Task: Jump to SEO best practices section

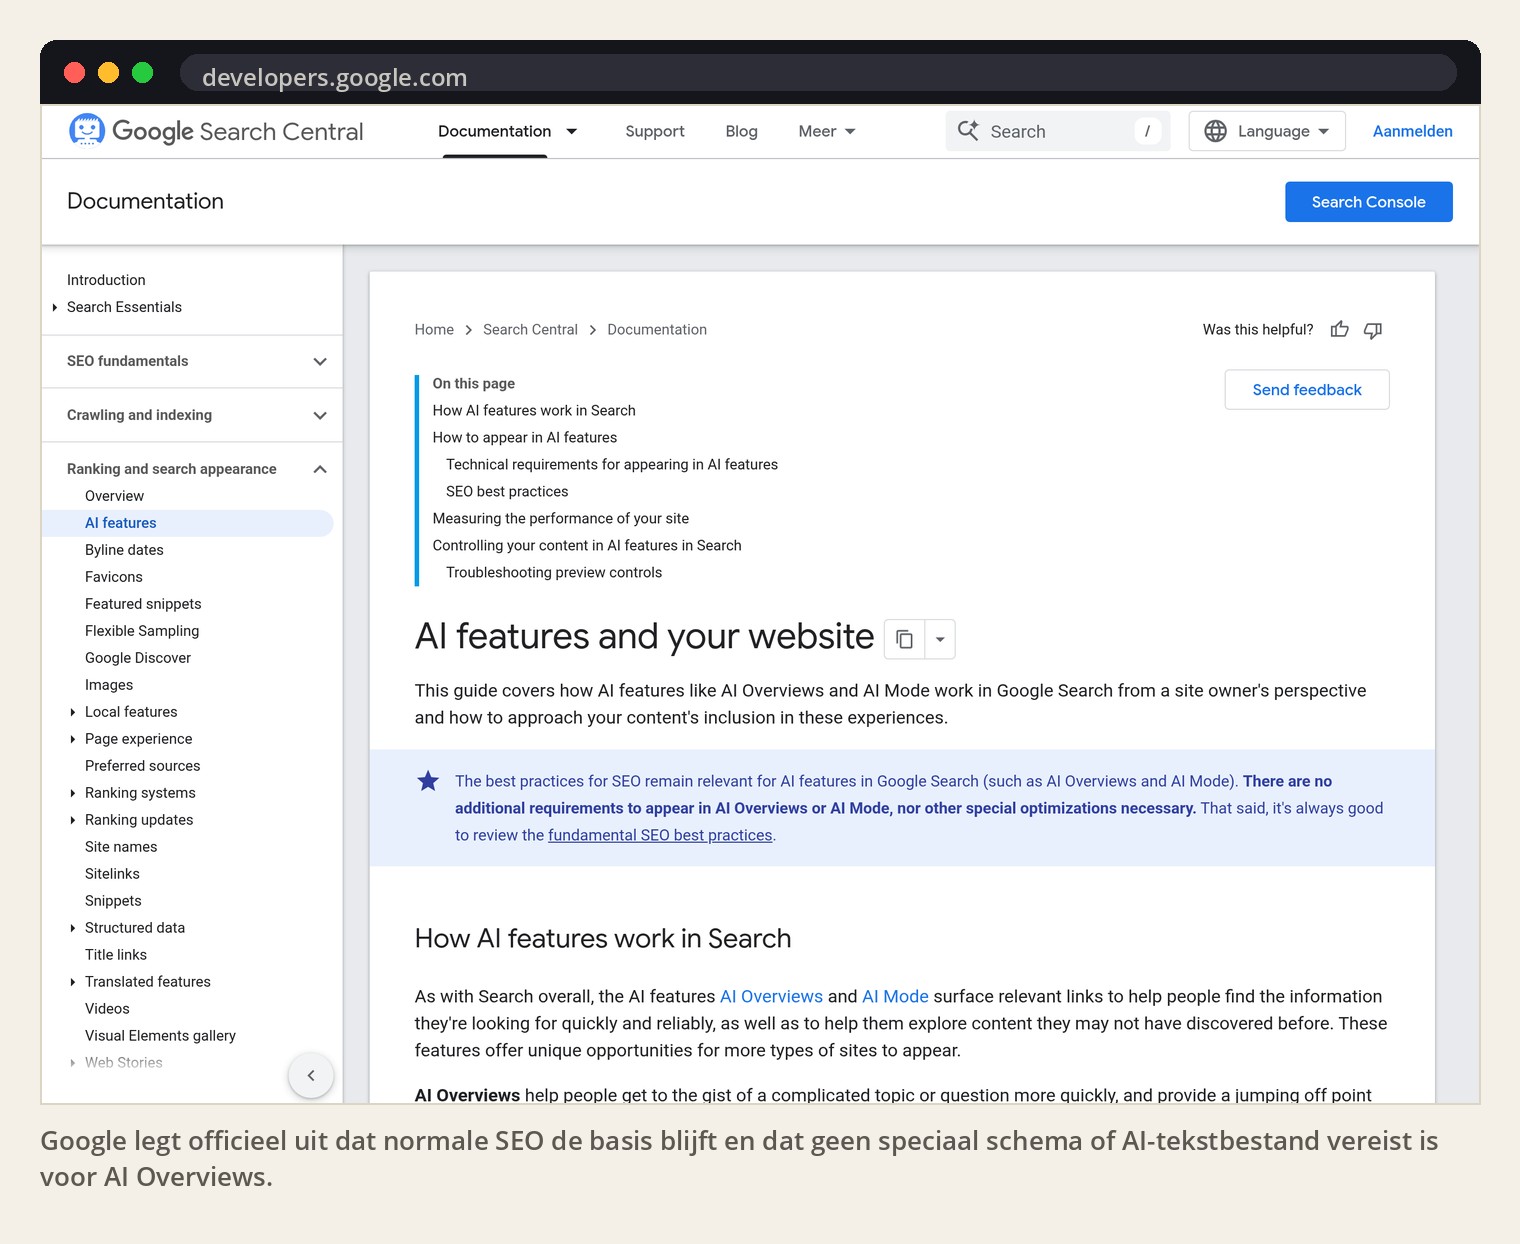Action: click(x=507, y=492)
